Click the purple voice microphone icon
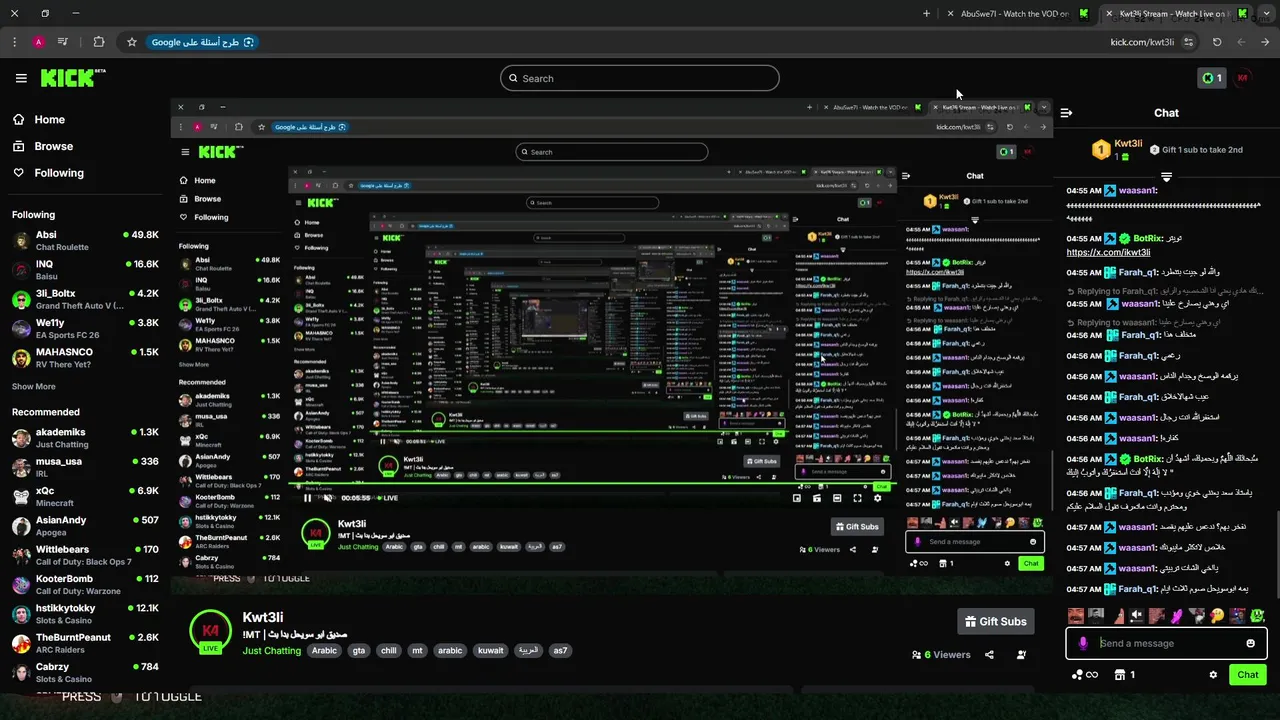This screenshot has width=1280, height=720. click(1083, 643)
